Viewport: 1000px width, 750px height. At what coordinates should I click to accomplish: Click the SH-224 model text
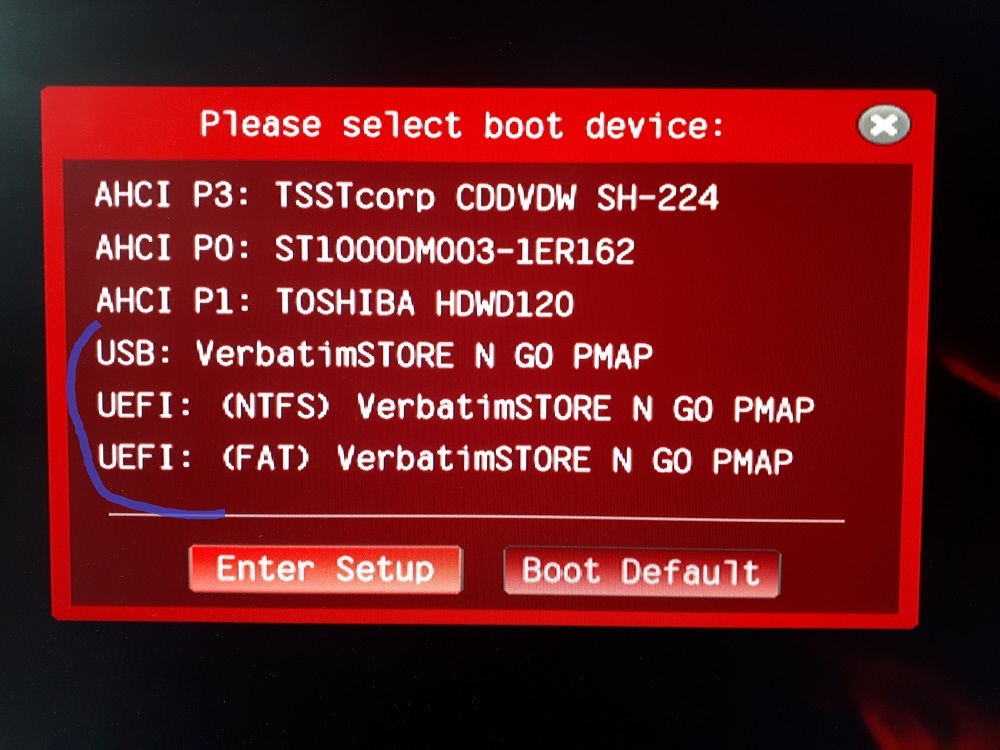[x=658, y=197]
